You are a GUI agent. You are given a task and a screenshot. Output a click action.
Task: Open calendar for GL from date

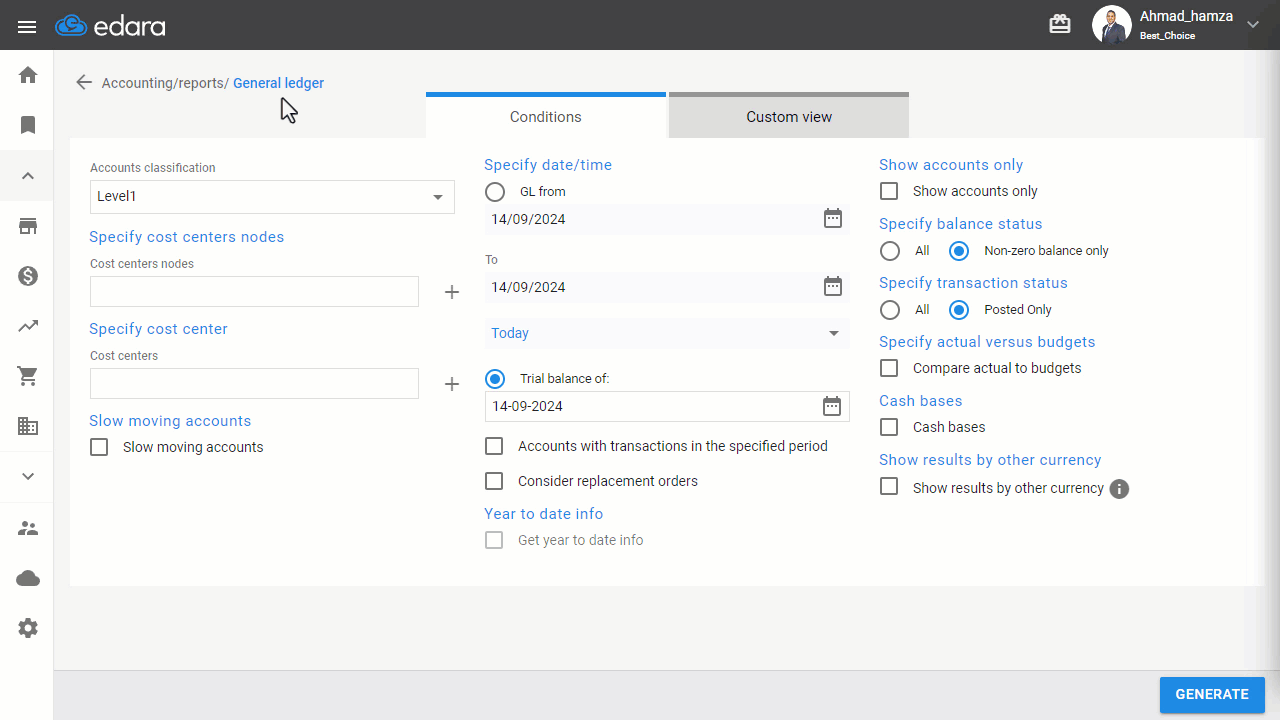[x=833, y=218]
